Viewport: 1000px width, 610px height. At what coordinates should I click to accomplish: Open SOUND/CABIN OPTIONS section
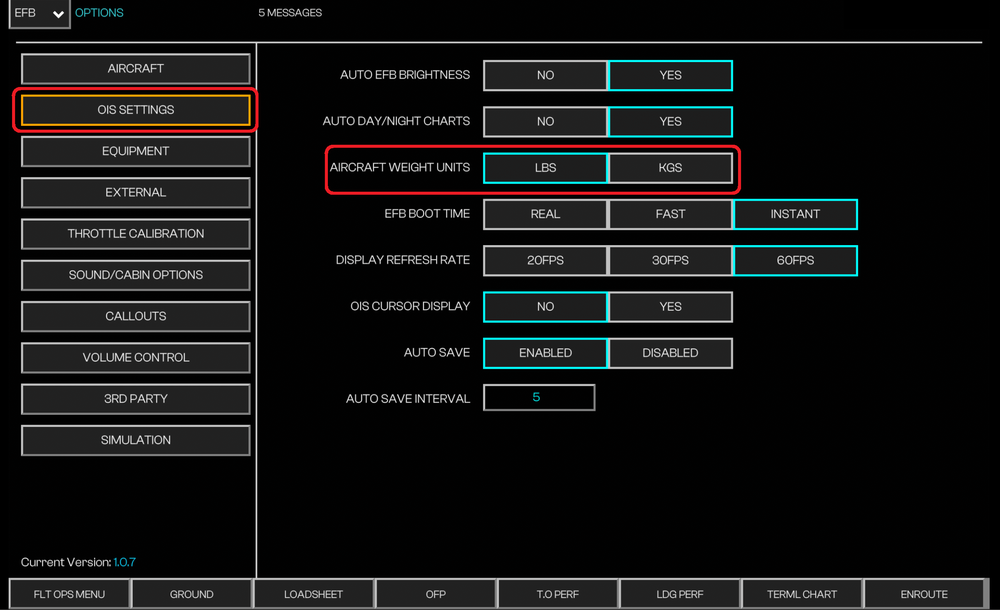[136, 275]
